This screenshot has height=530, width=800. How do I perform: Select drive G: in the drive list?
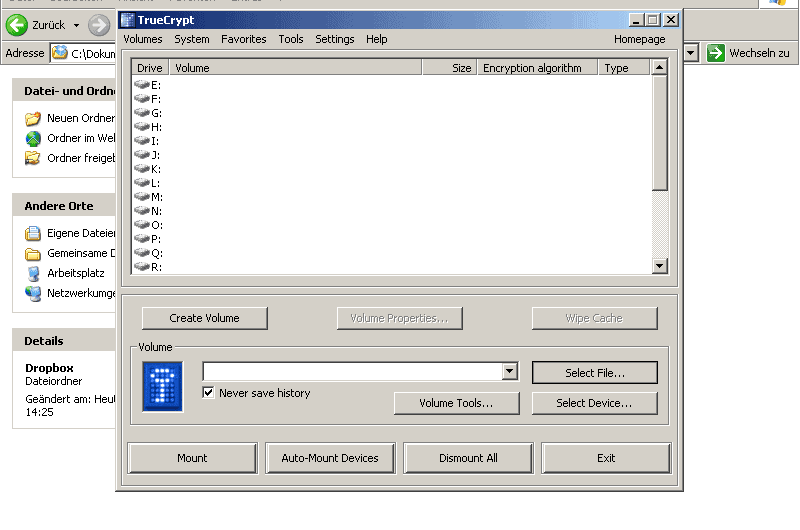[x=147, y=113]
